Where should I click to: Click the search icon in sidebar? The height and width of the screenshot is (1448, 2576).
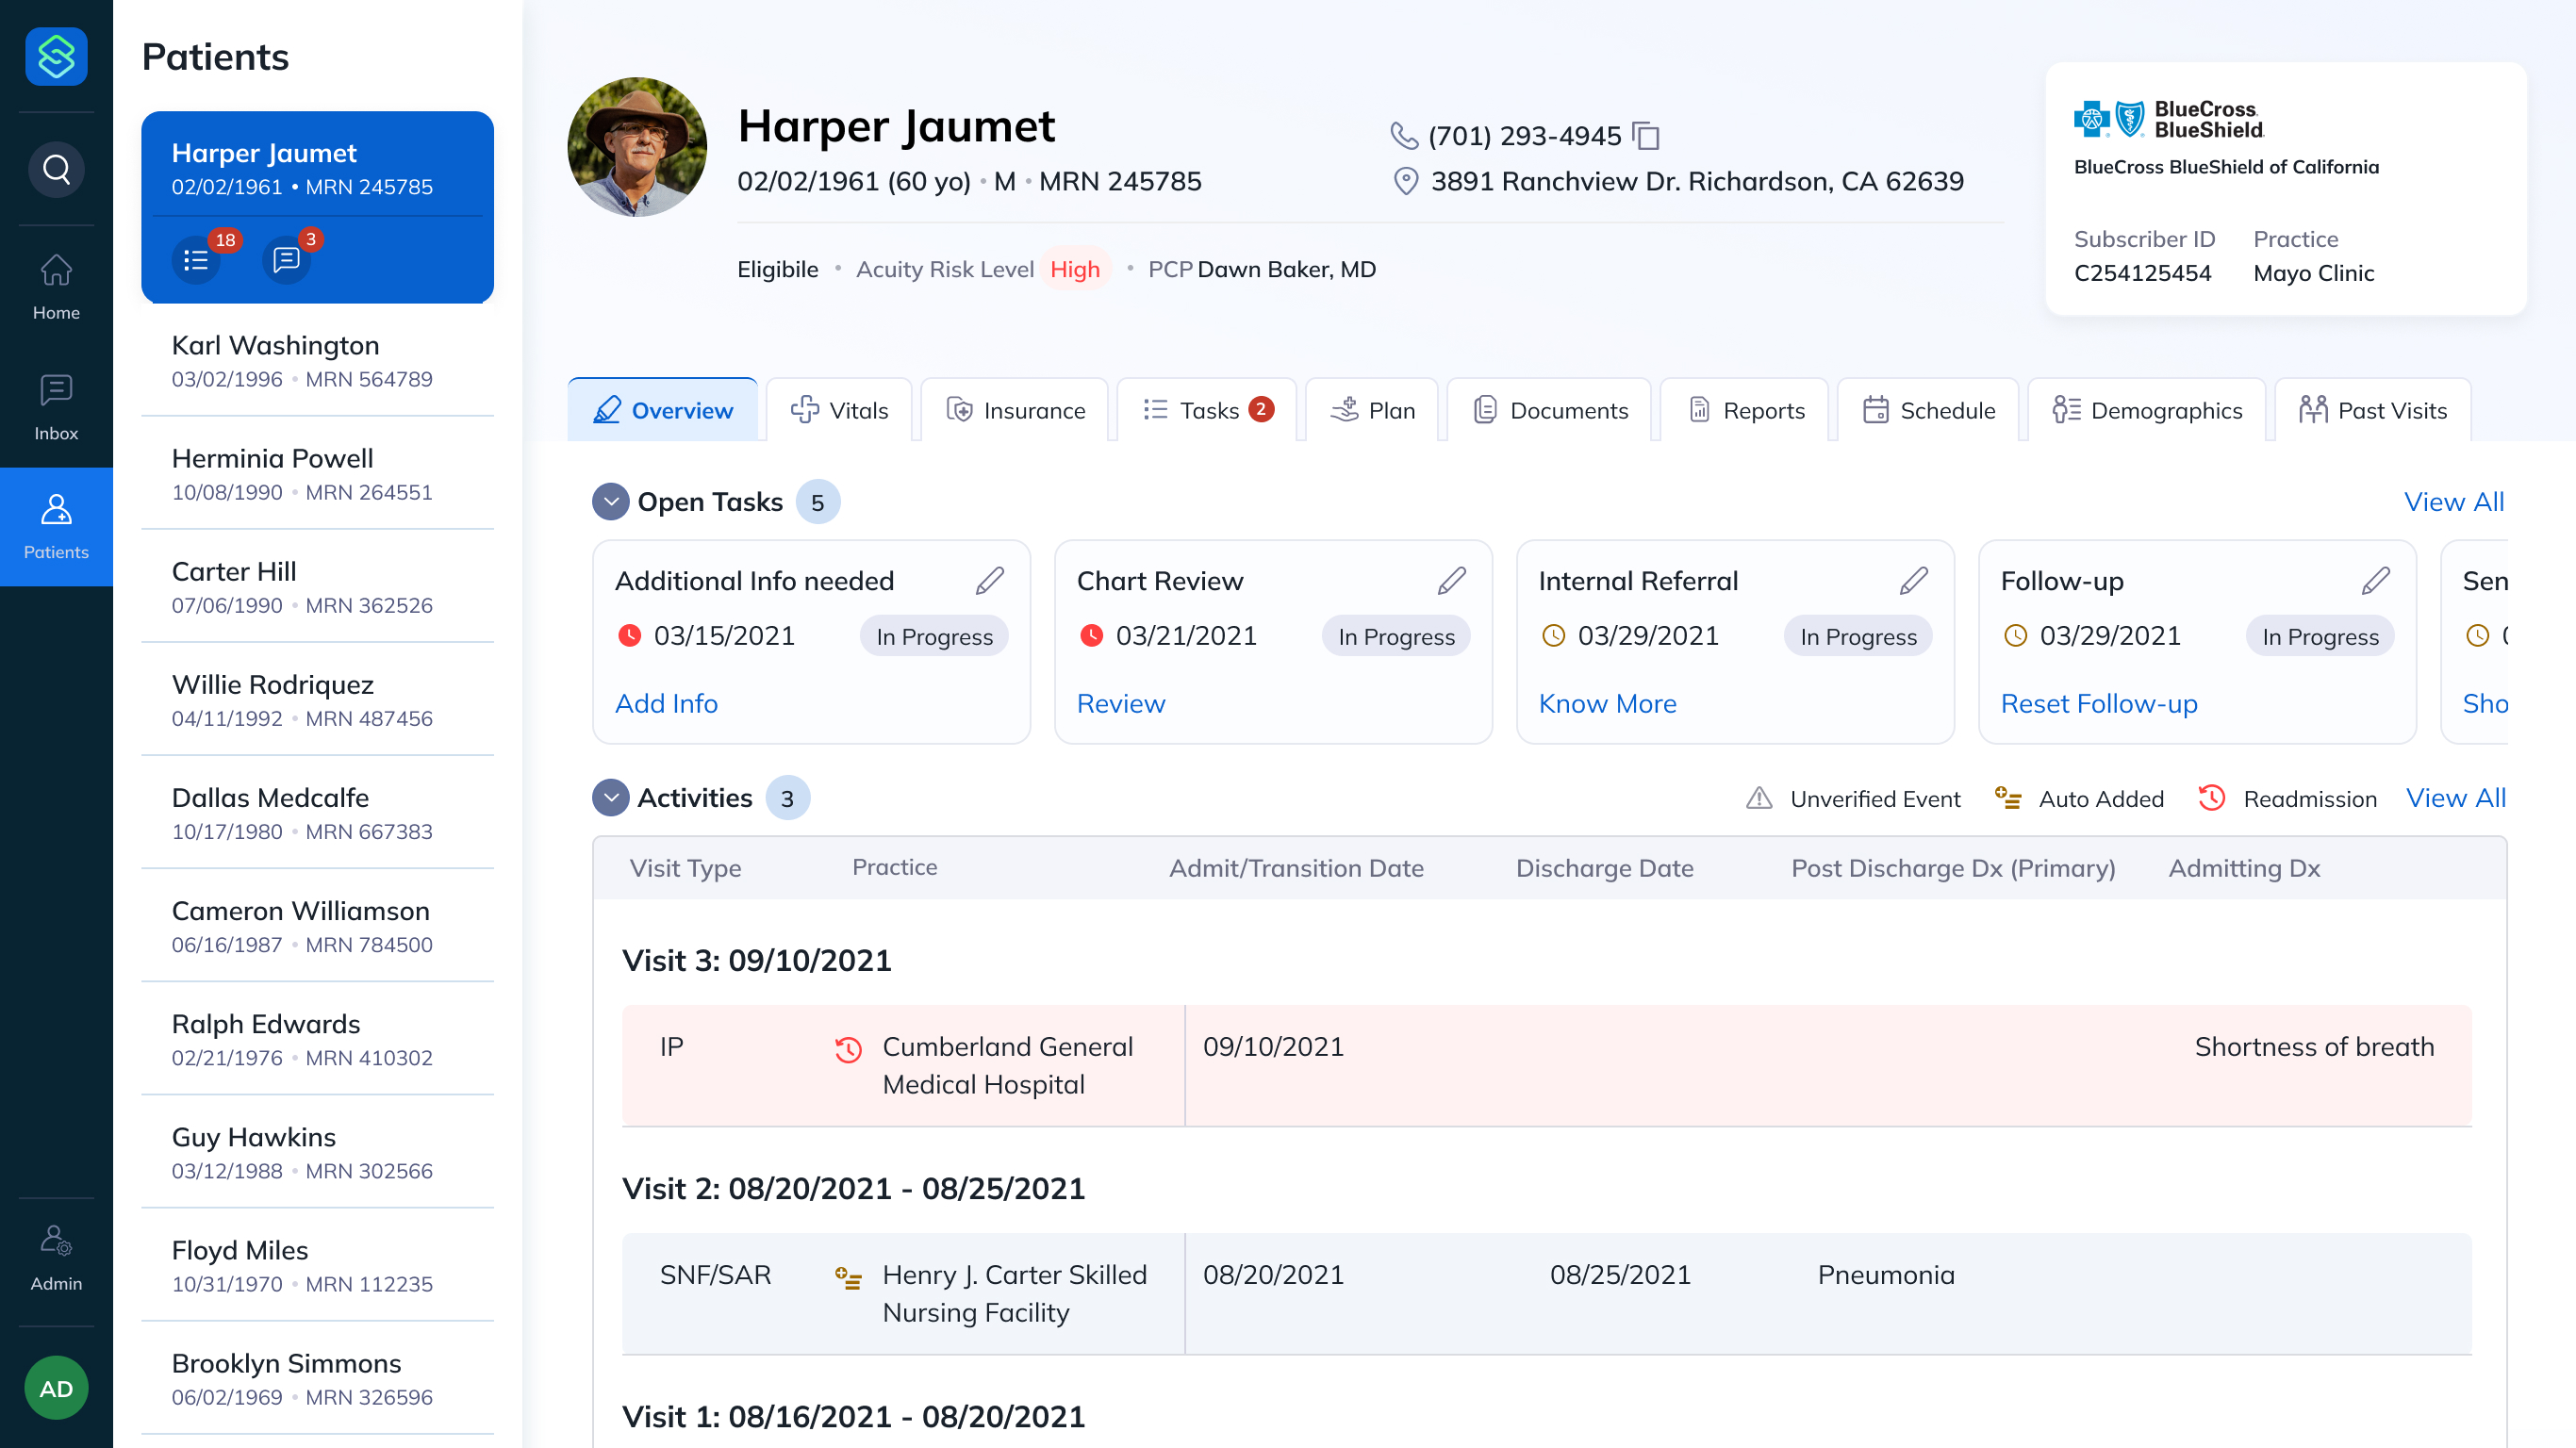(56, 169)
